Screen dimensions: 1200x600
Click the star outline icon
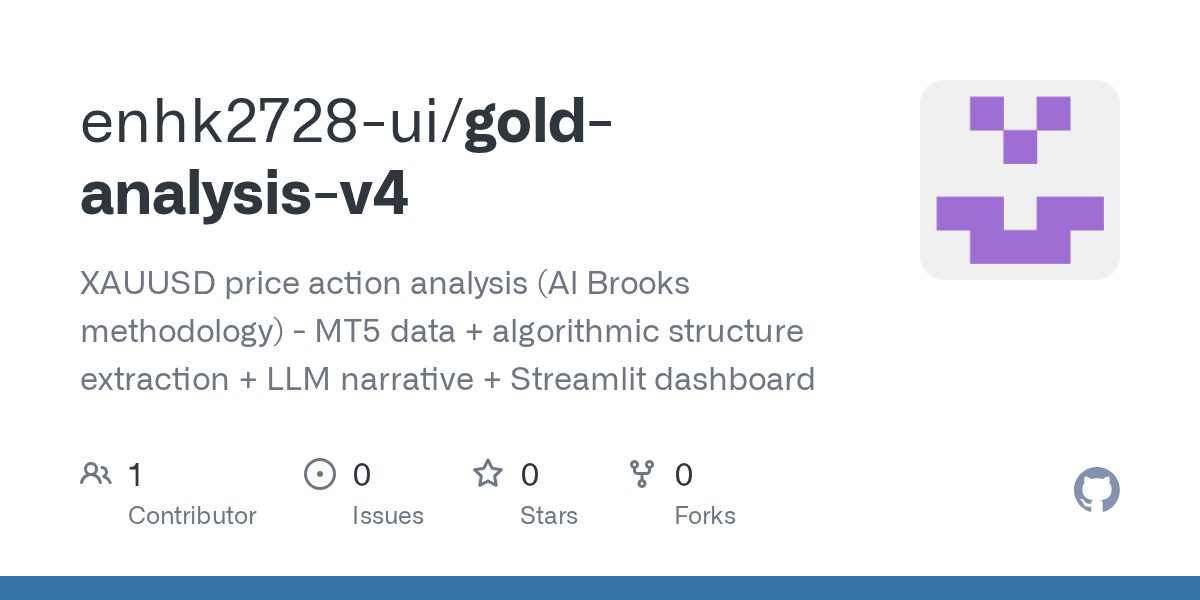(x=488, y=473)
